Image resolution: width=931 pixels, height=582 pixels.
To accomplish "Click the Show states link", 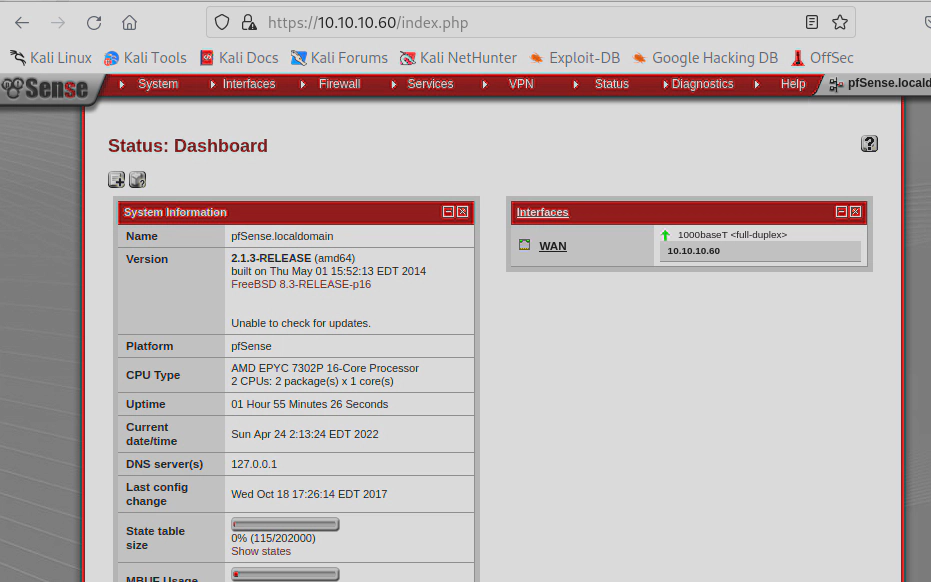I will click(x=261, y=551).
